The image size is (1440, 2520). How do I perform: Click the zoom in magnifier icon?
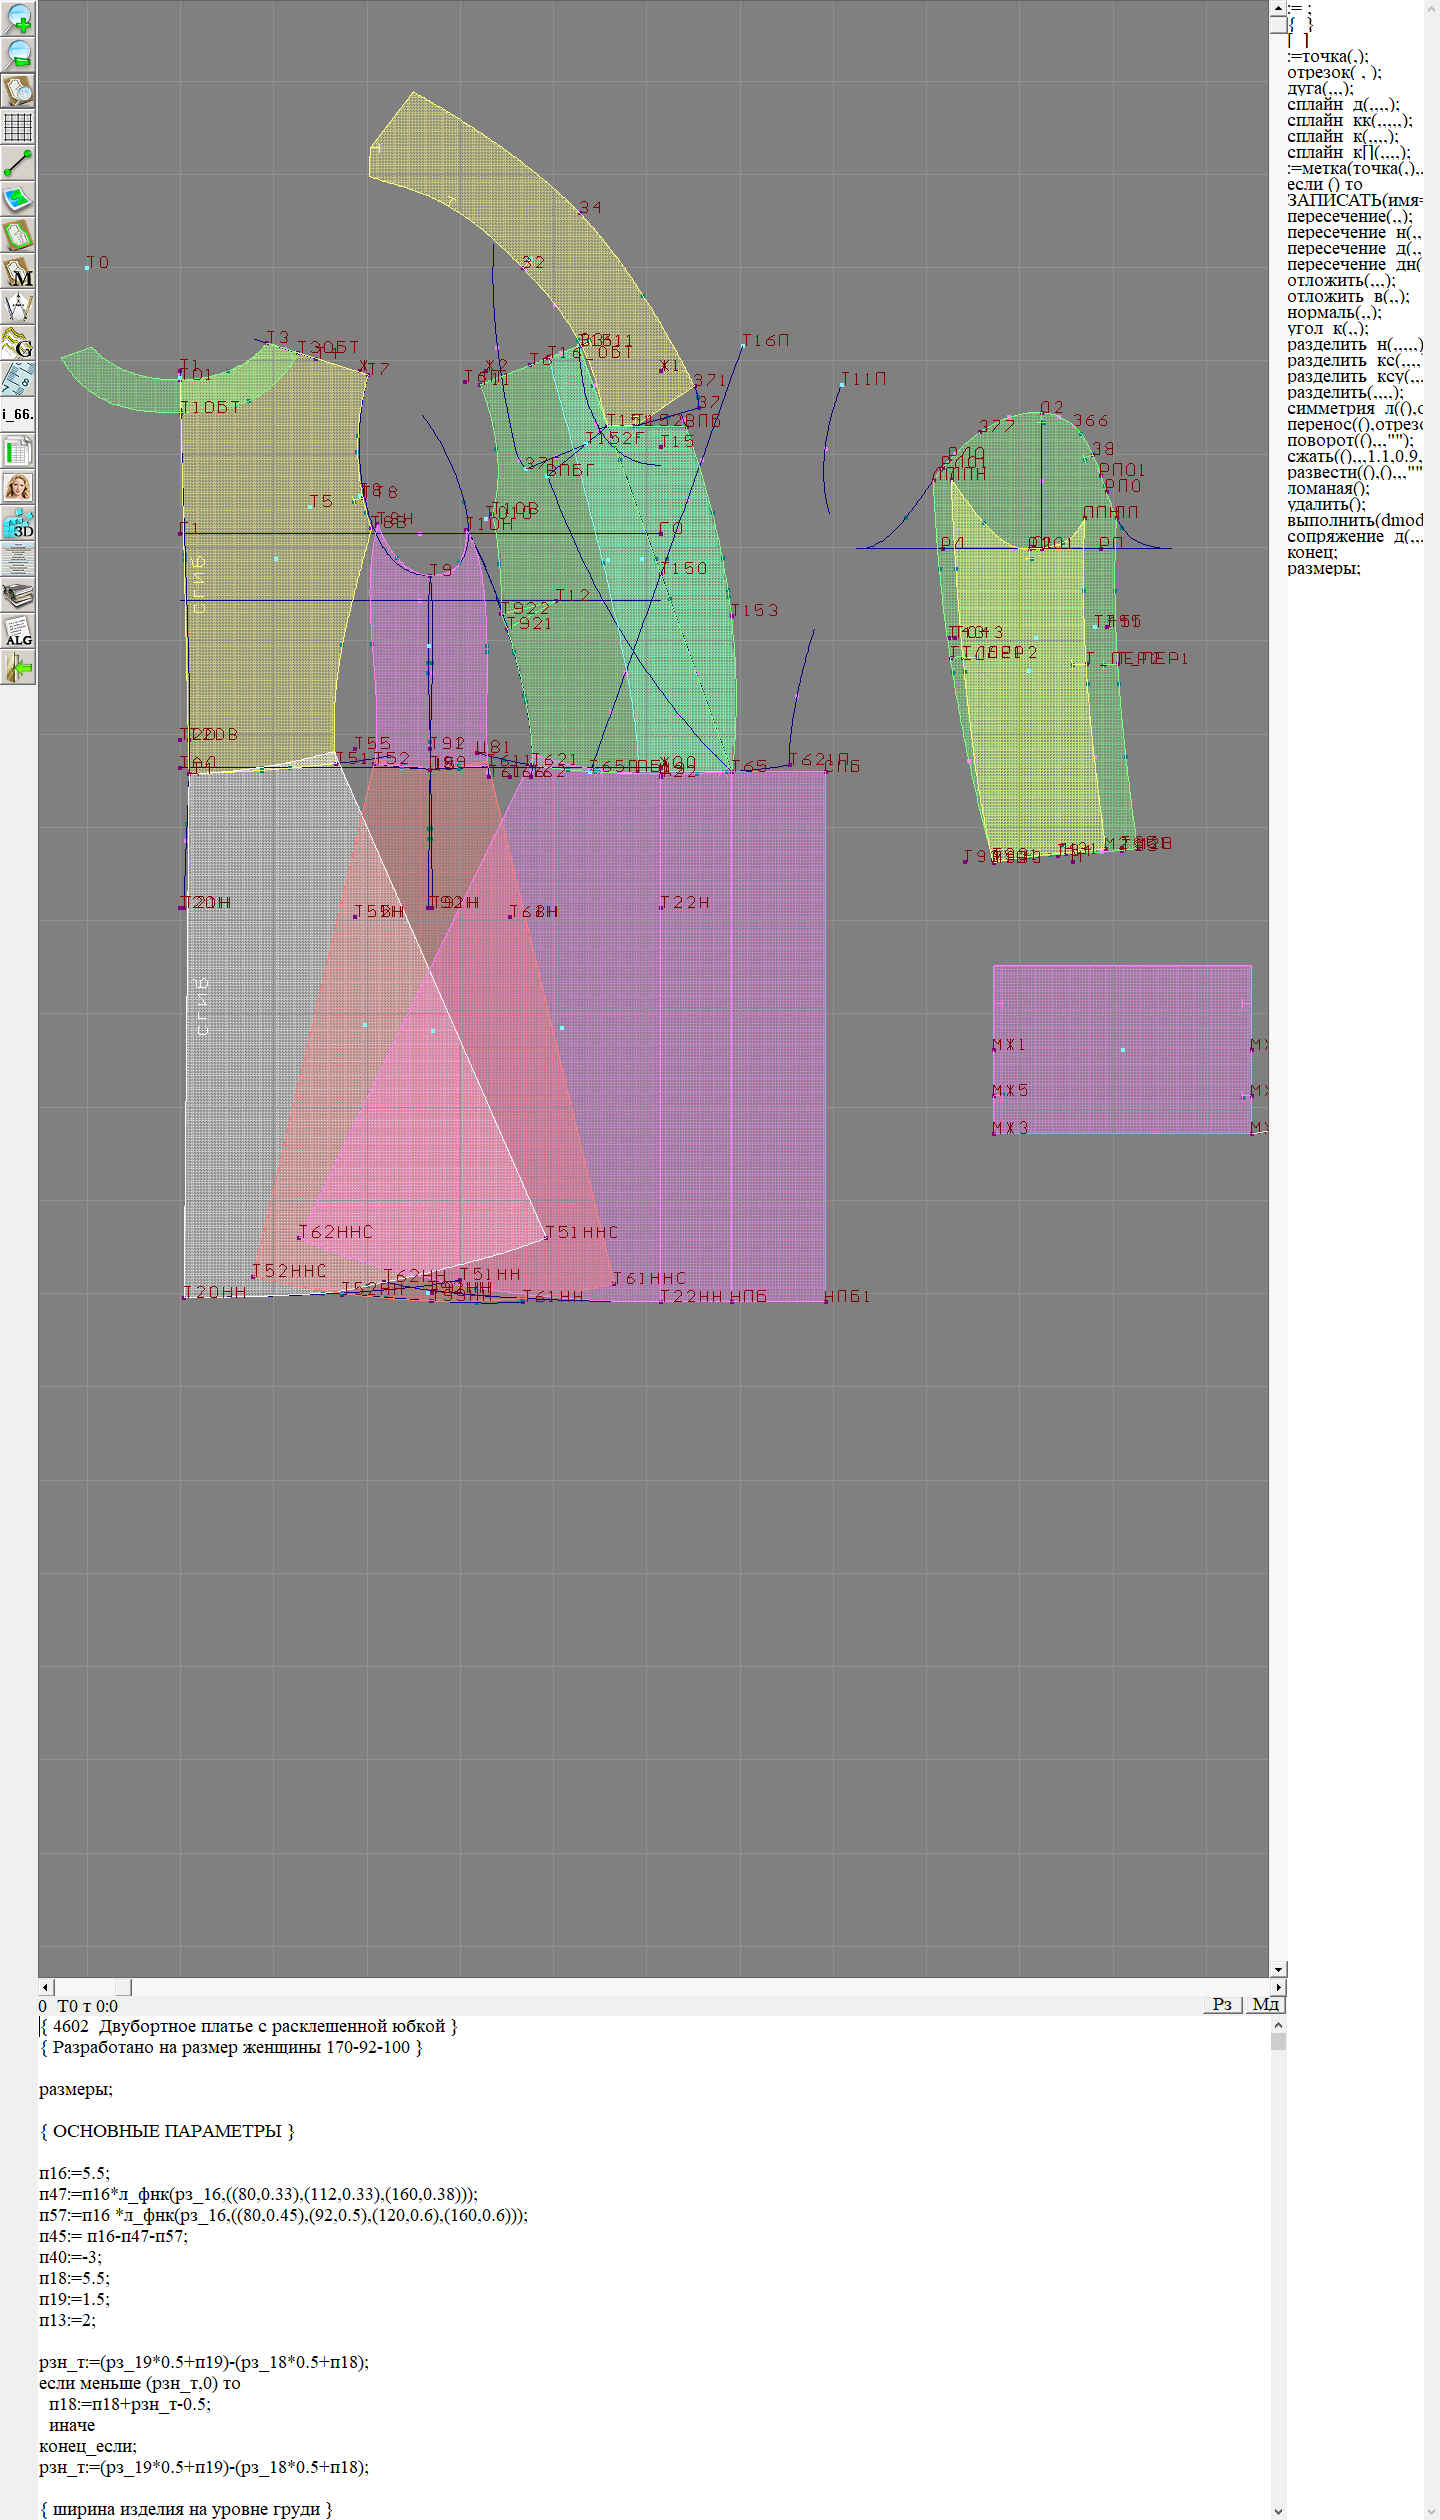[18, 18]
